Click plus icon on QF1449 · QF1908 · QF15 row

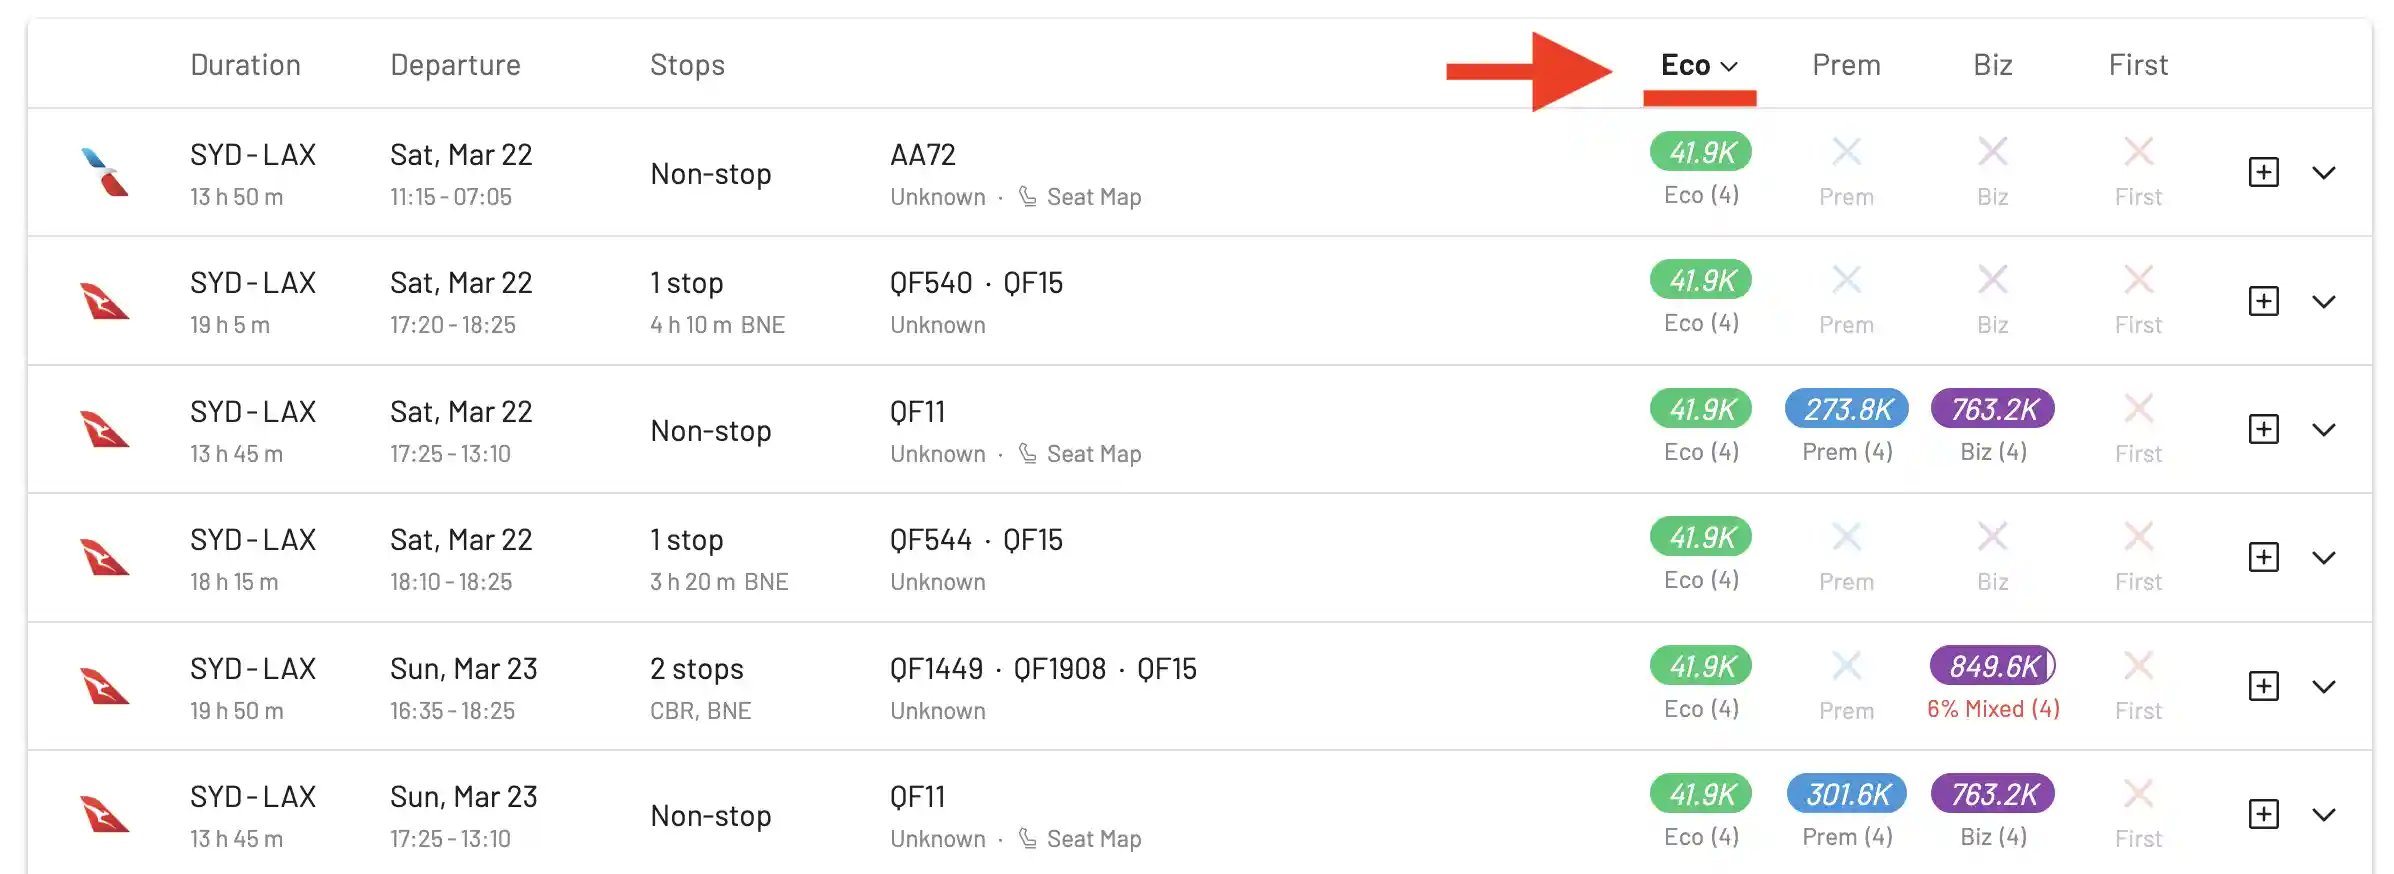coord(2263,686)
